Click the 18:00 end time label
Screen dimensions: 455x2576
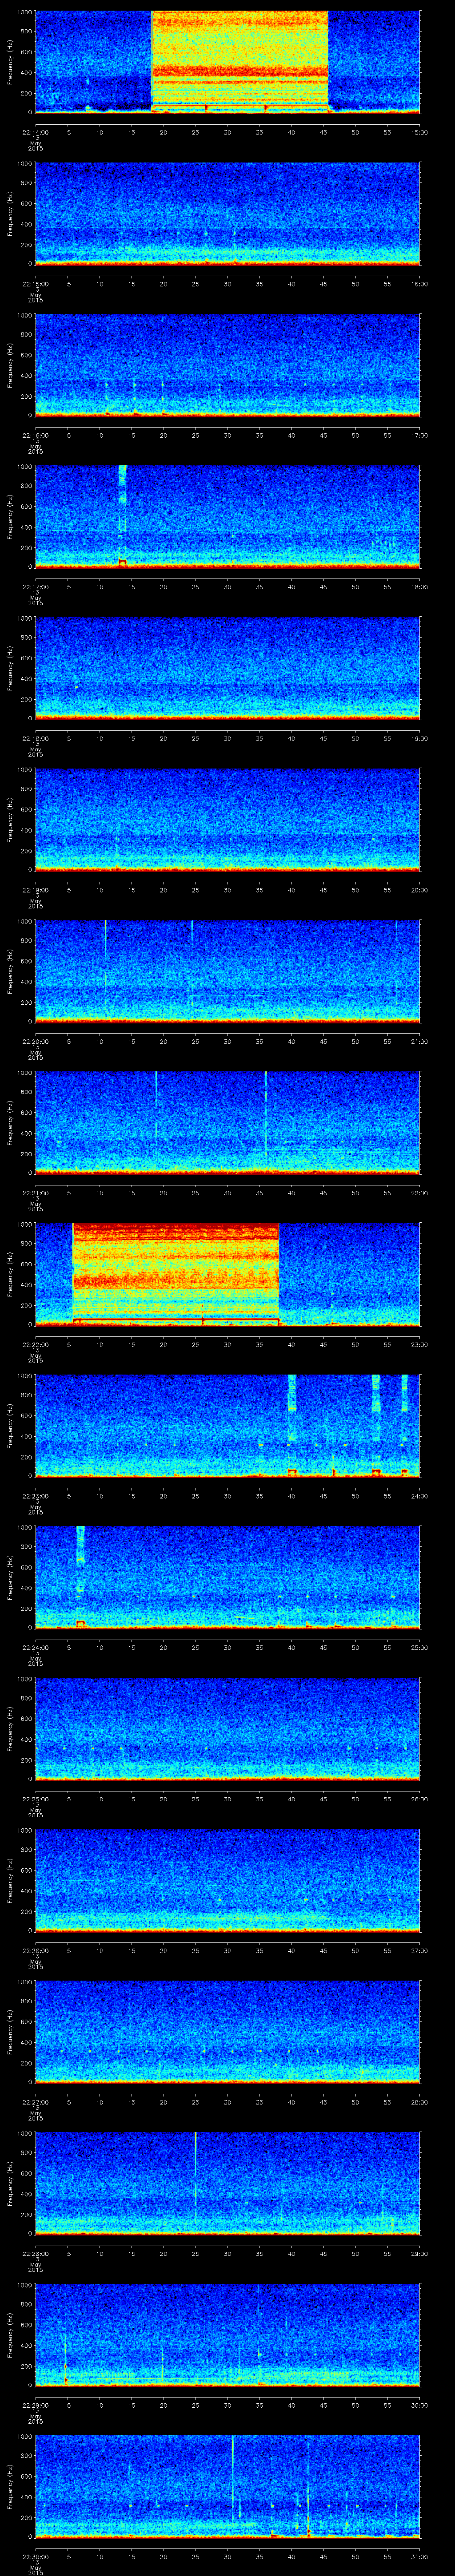click(x=419, y=586)
